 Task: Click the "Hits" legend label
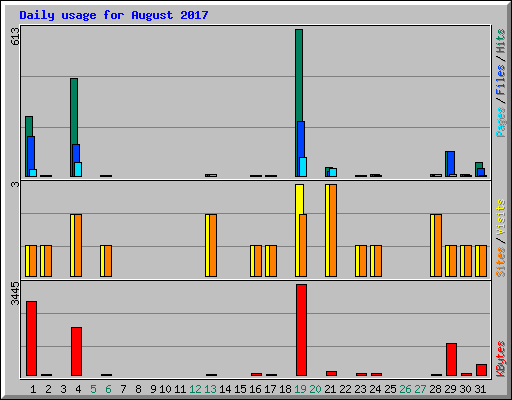click(500, 41)
